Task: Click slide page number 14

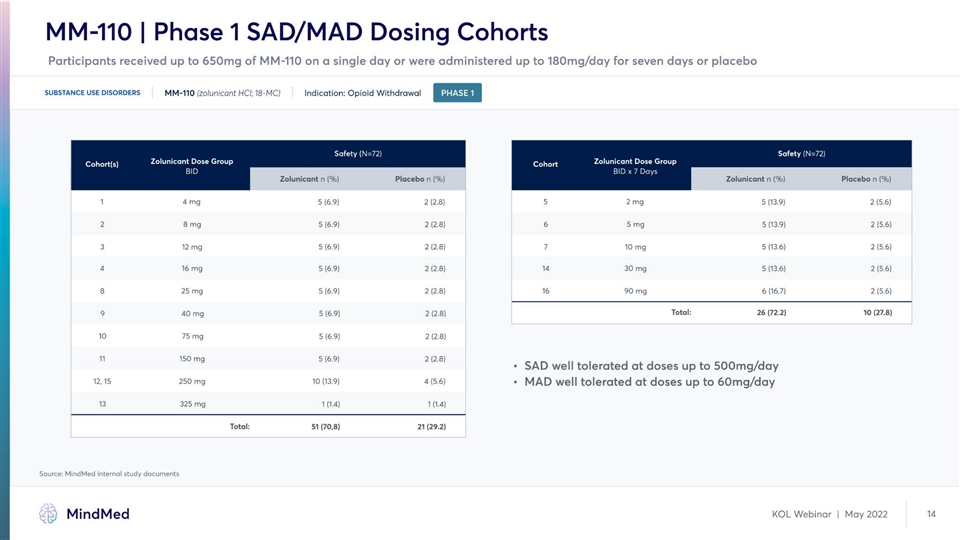Action: pos(931,514)
